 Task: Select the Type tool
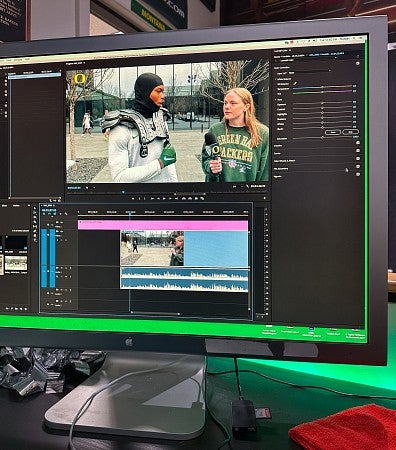tap(35, 240)
